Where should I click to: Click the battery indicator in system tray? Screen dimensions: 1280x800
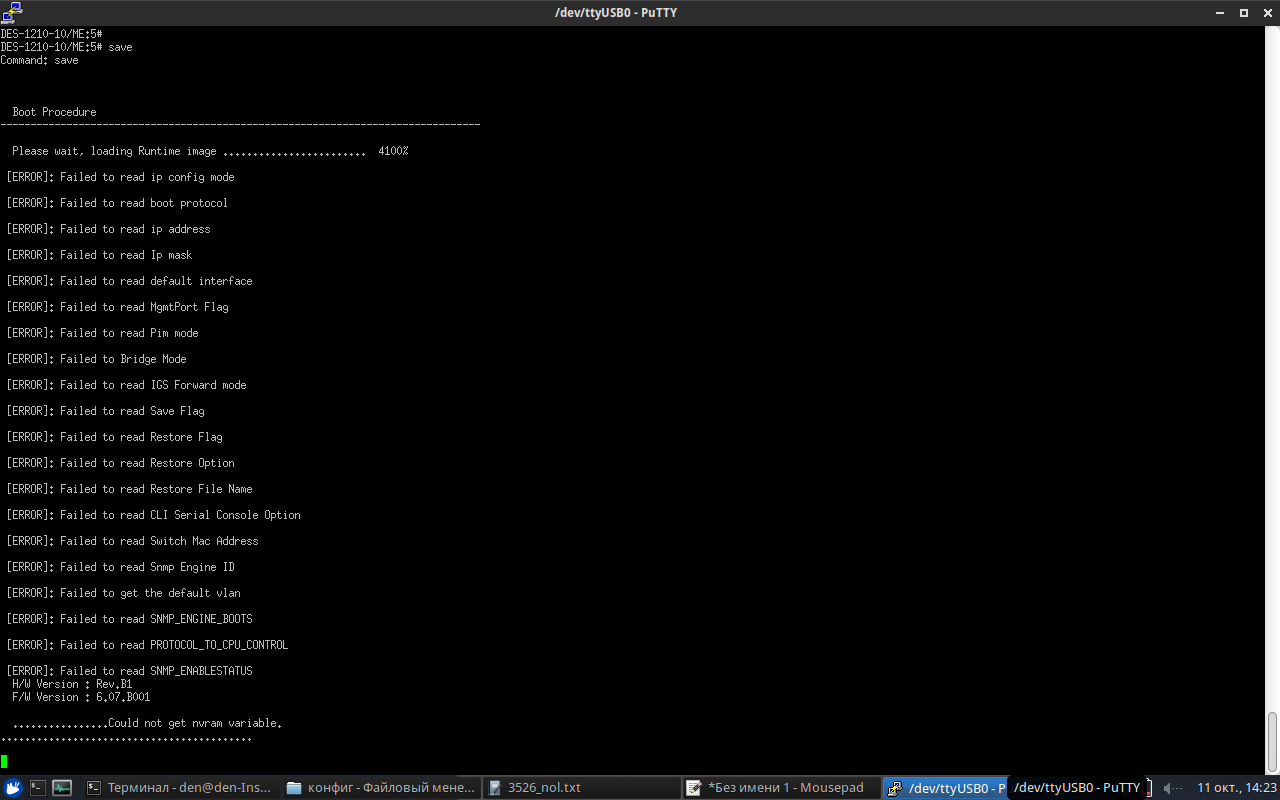(x=1149, y=788)
